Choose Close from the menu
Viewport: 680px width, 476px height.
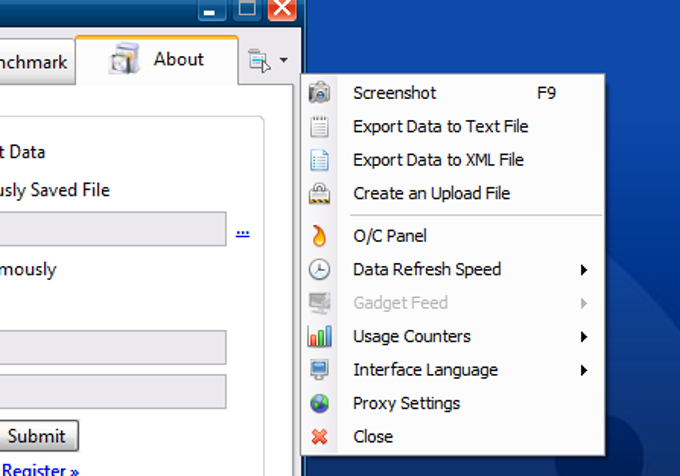[x=453, y=437]
